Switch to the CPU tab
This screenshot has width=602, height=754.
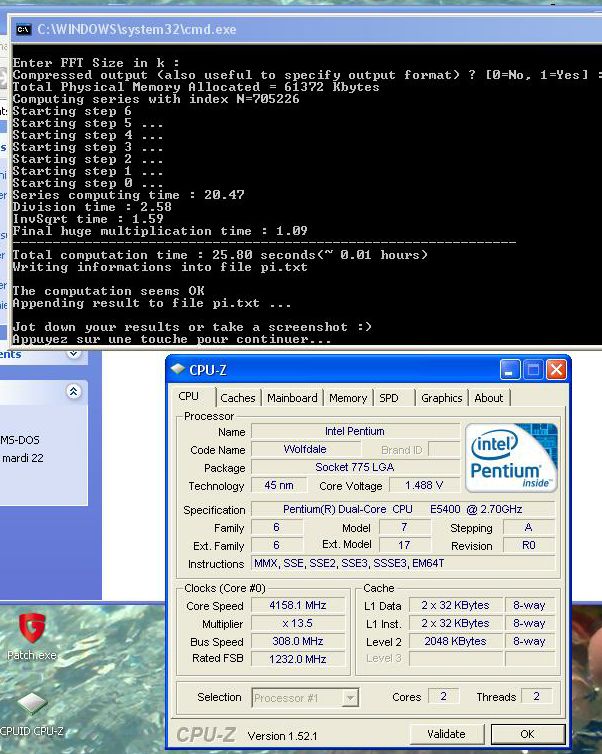(188, 396)
